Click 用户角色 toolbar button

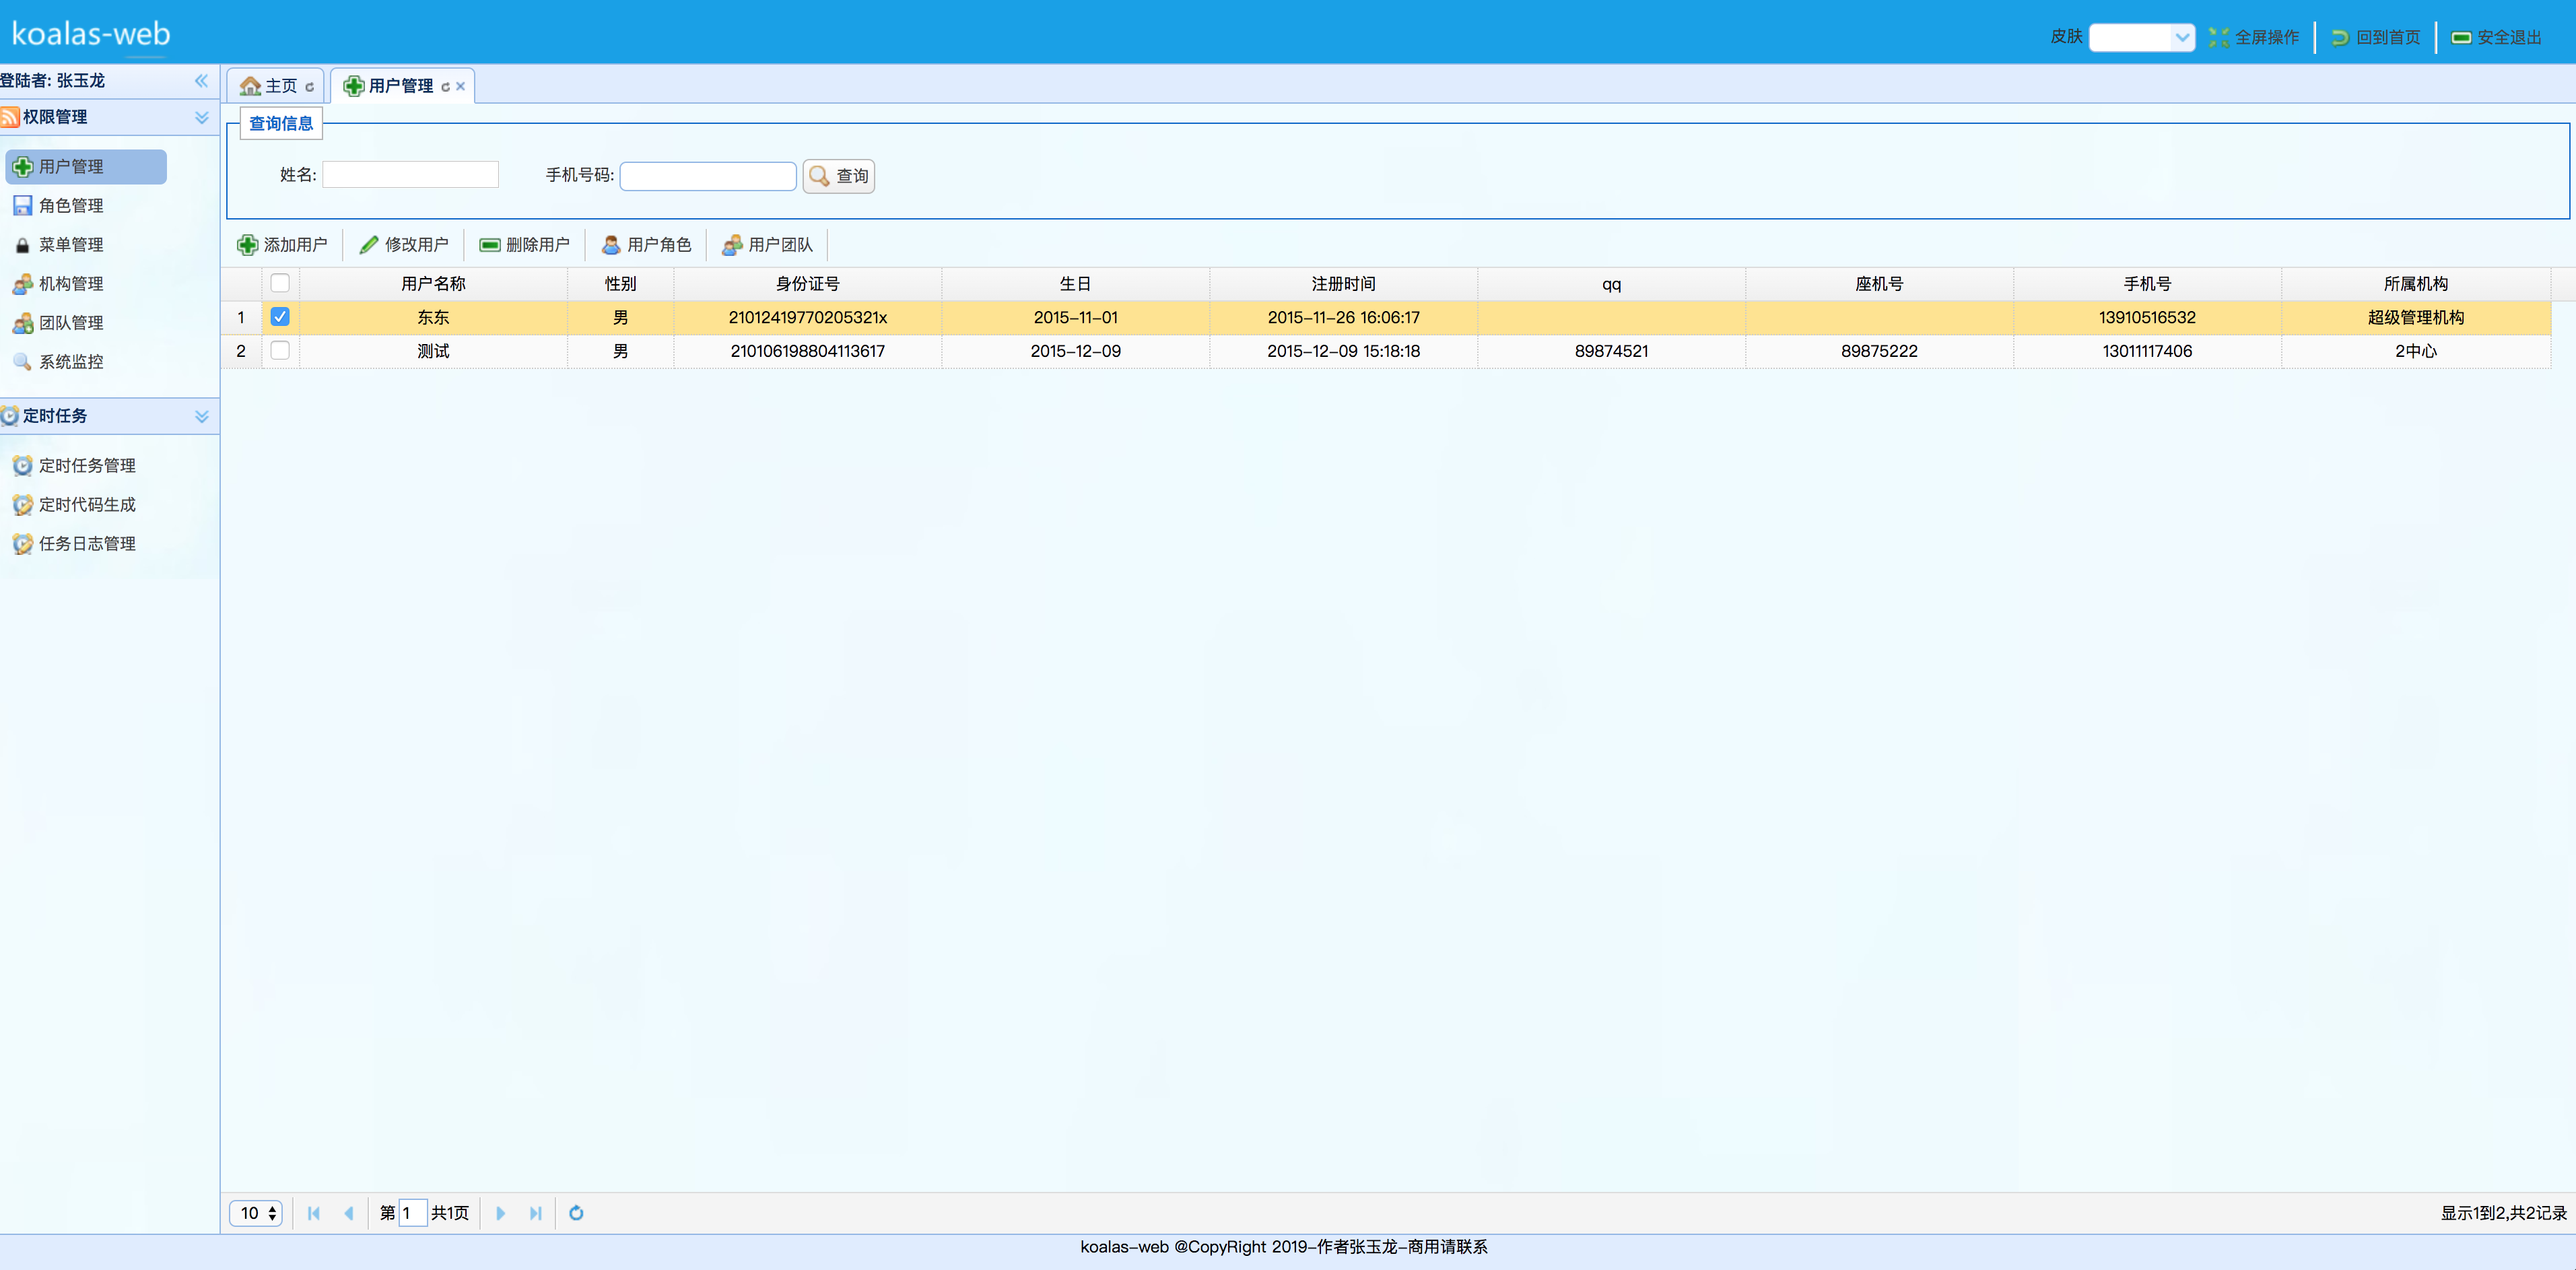[x=646, y=245]
